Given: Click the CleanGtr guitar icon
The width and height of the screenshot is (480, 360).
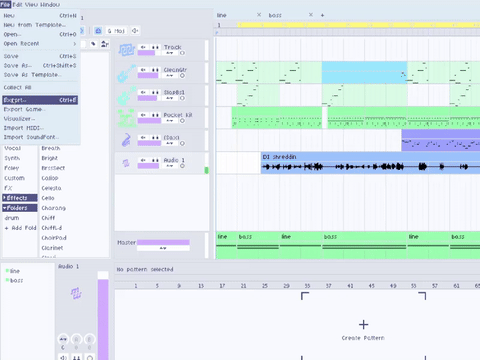Looking at the screenshot, I should click(x=126, y=73).
